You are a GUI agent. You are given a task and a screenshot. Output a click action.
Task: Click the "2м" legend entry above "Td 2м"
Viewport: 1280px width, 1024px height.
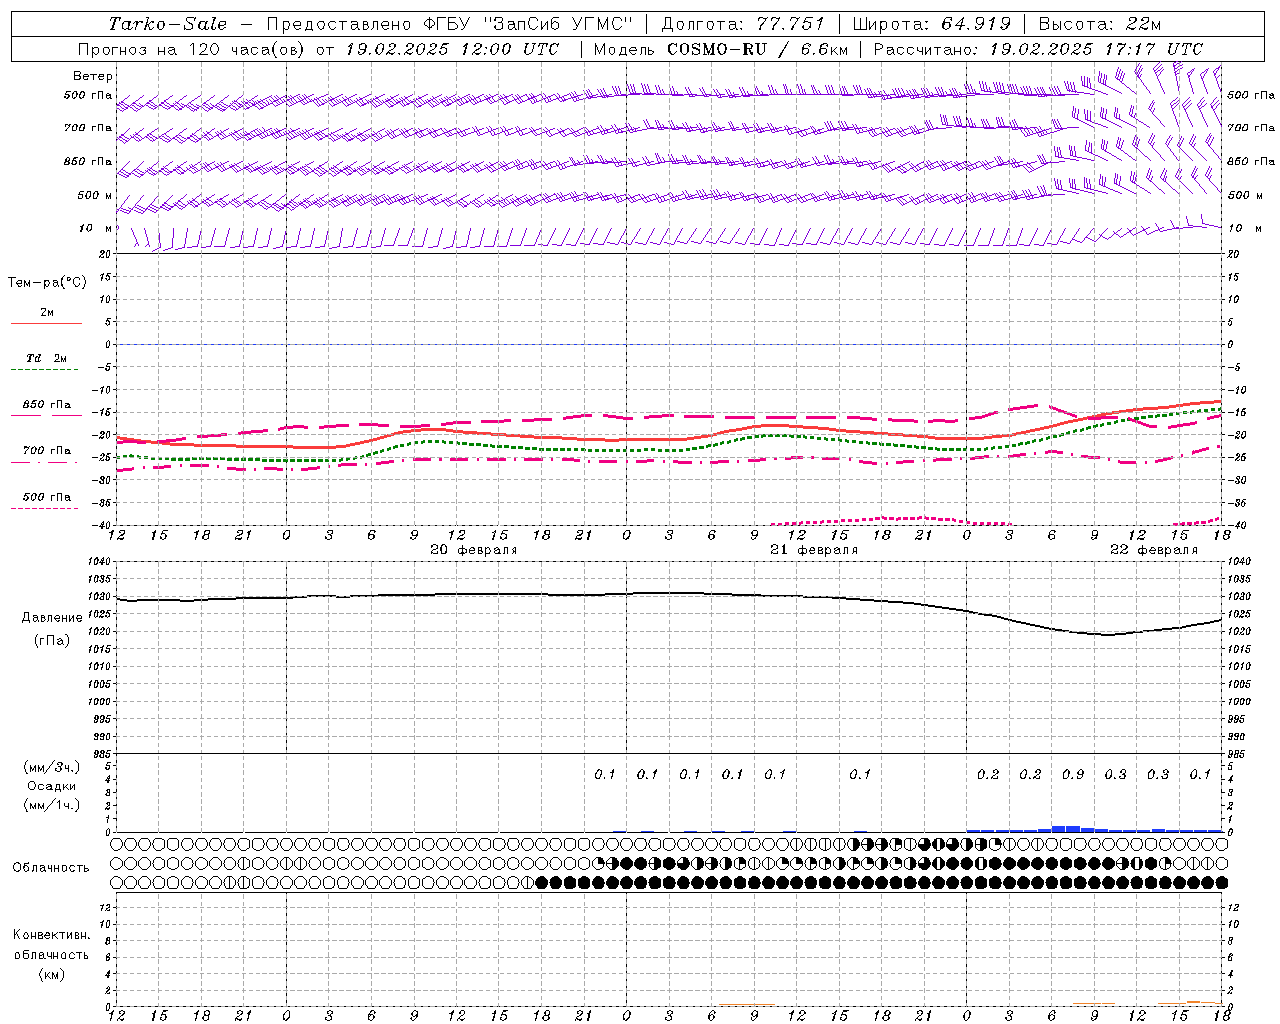pos(47,313)
